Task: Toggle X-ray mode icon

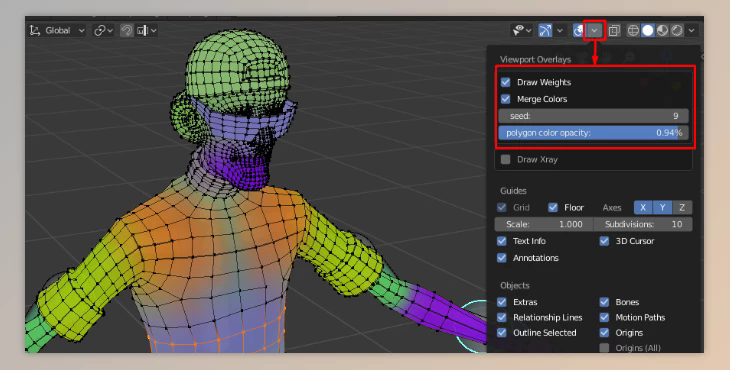Action: pos(614,31)
